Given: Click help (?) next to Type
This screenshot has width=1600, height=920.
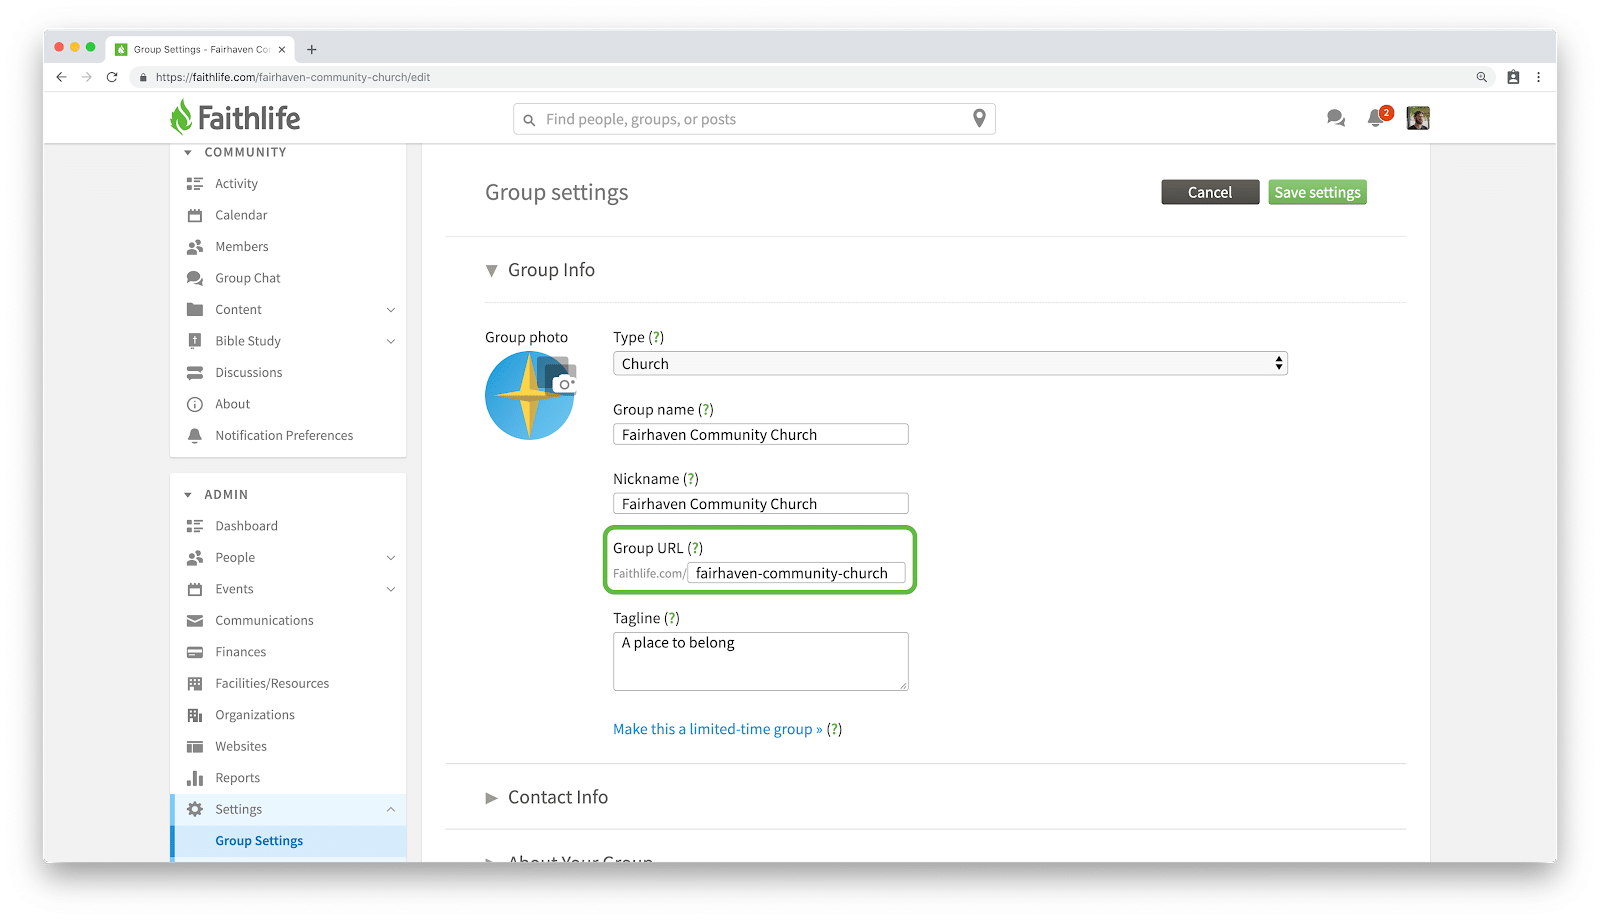Looking at the screenshot, I should (x=656, y=337).
